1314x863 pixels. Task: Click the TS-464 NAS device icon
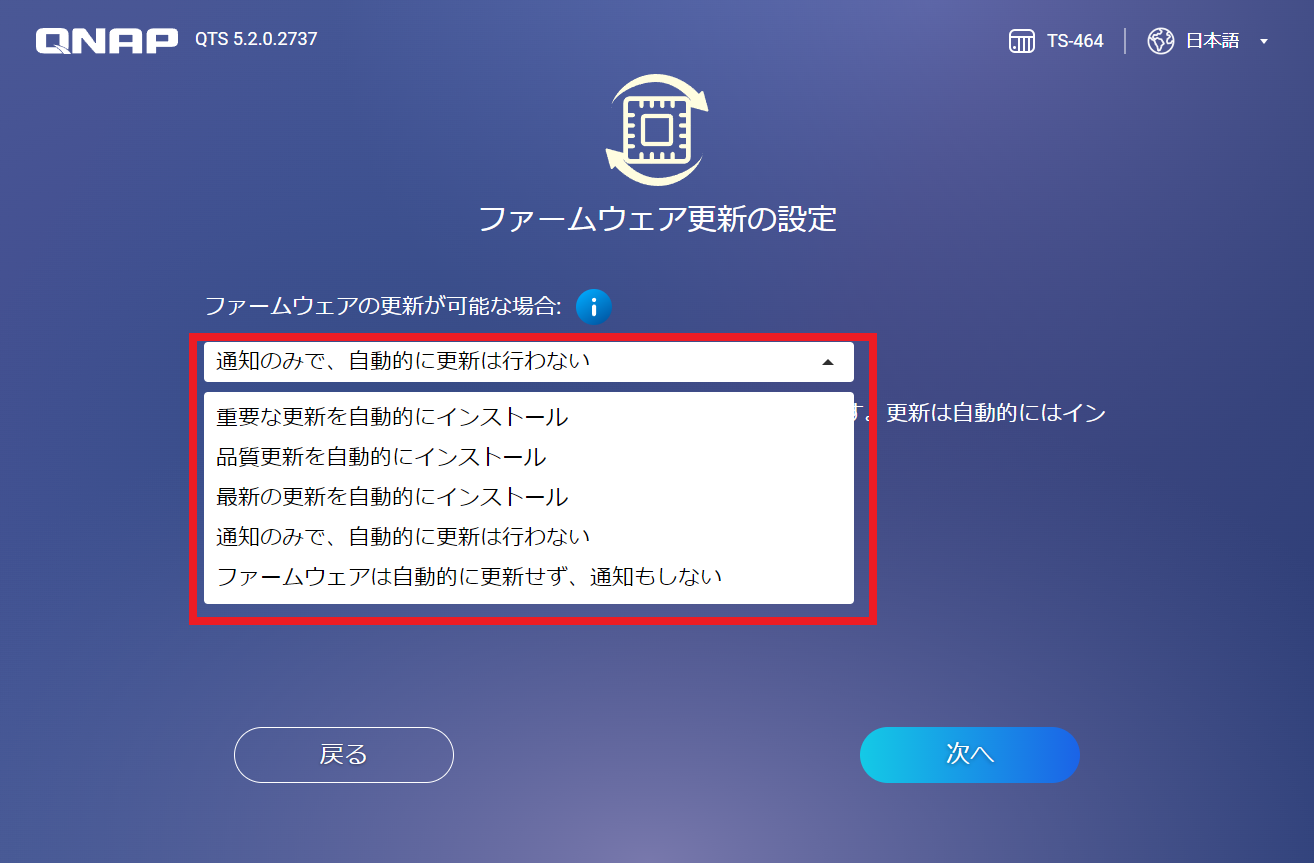point(1021,41)
